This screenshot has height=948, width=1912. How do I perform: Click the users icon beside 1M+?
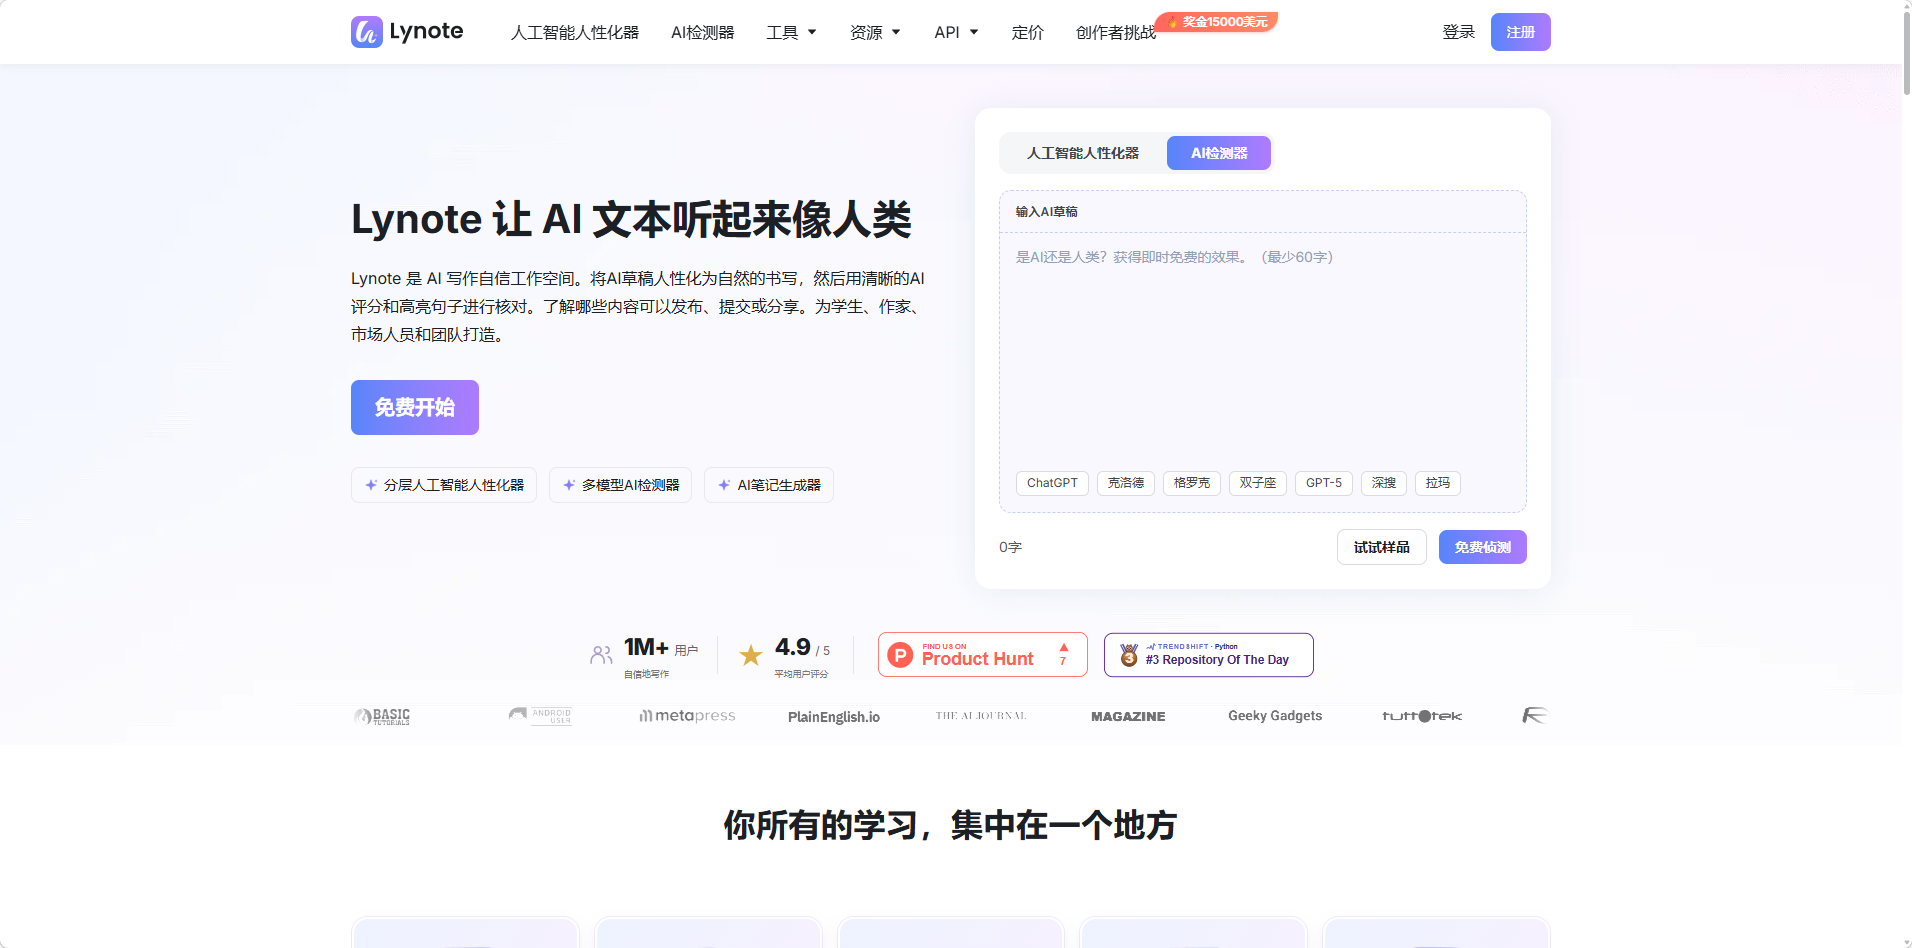point(601,655)
